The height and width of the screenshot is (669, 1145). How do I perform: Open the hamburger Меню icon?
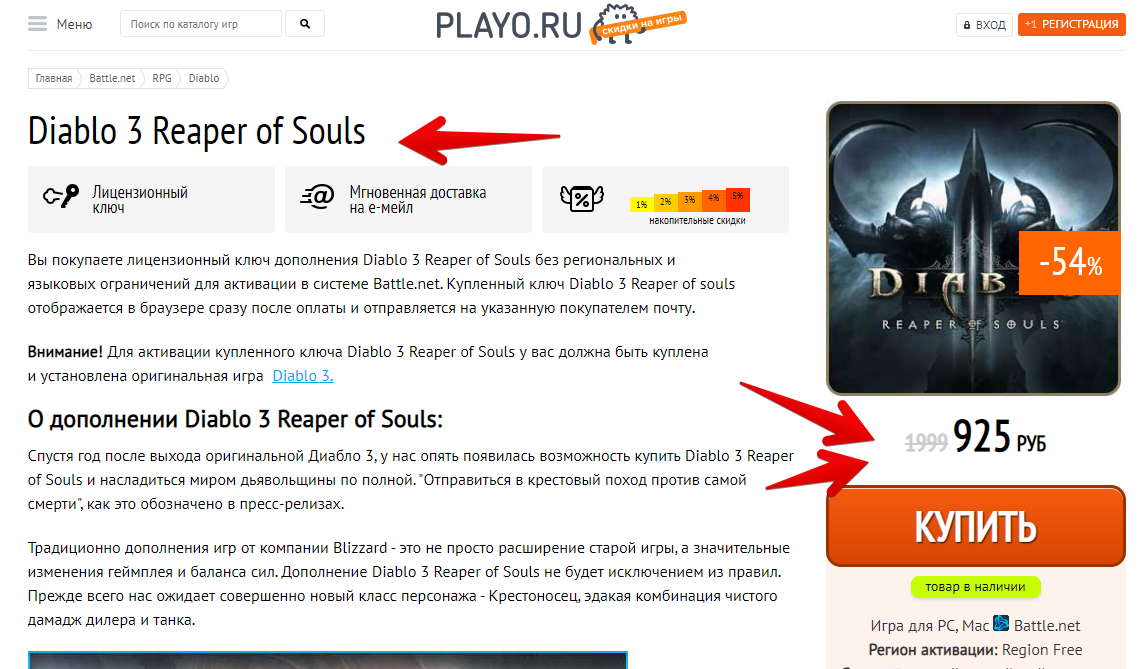pos(37,24)
